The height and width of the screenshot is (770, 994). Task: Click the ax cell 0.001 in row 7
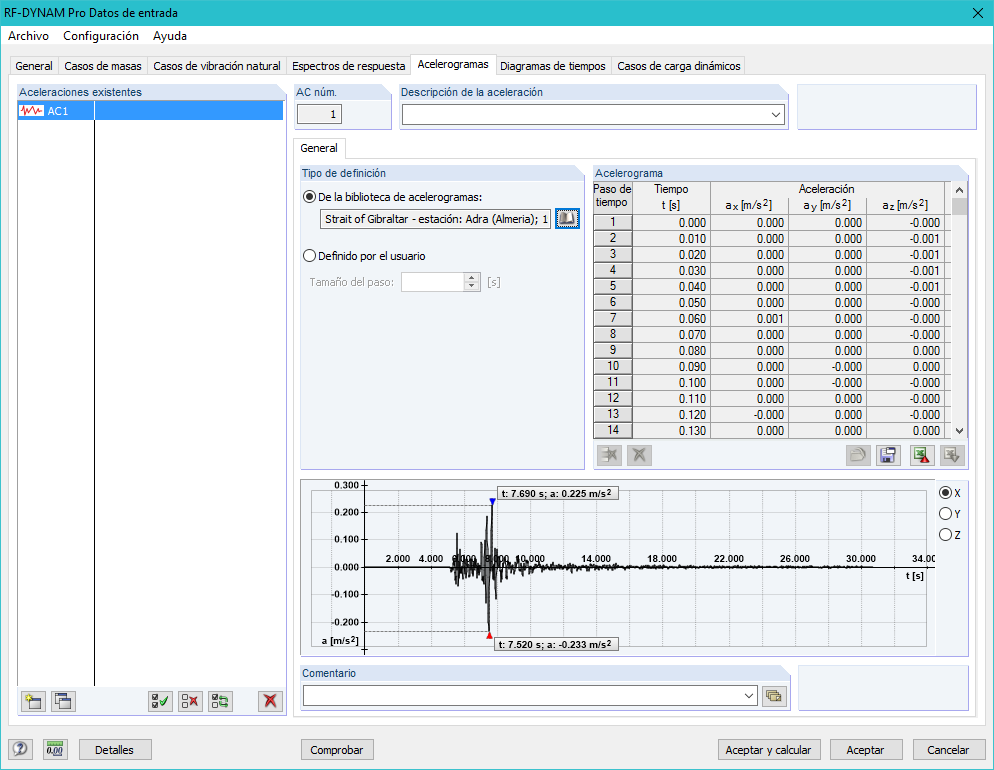[x=749, y=319]
